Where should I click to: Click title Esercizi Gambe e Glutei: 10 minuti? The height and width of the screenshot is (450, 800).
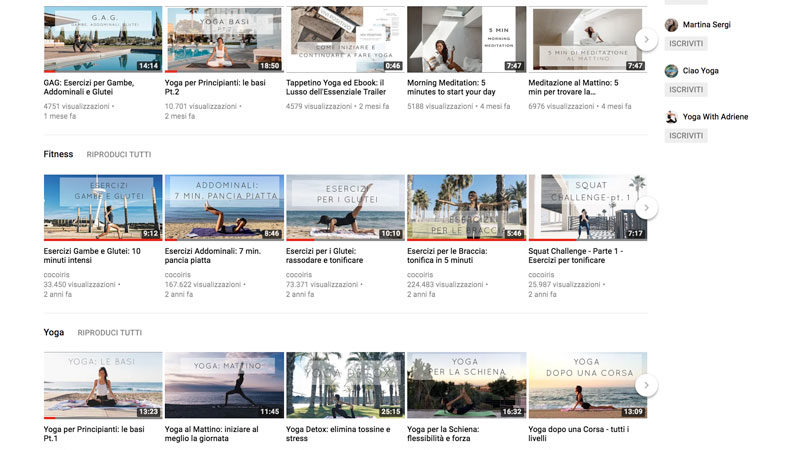(x=92, y=256)
